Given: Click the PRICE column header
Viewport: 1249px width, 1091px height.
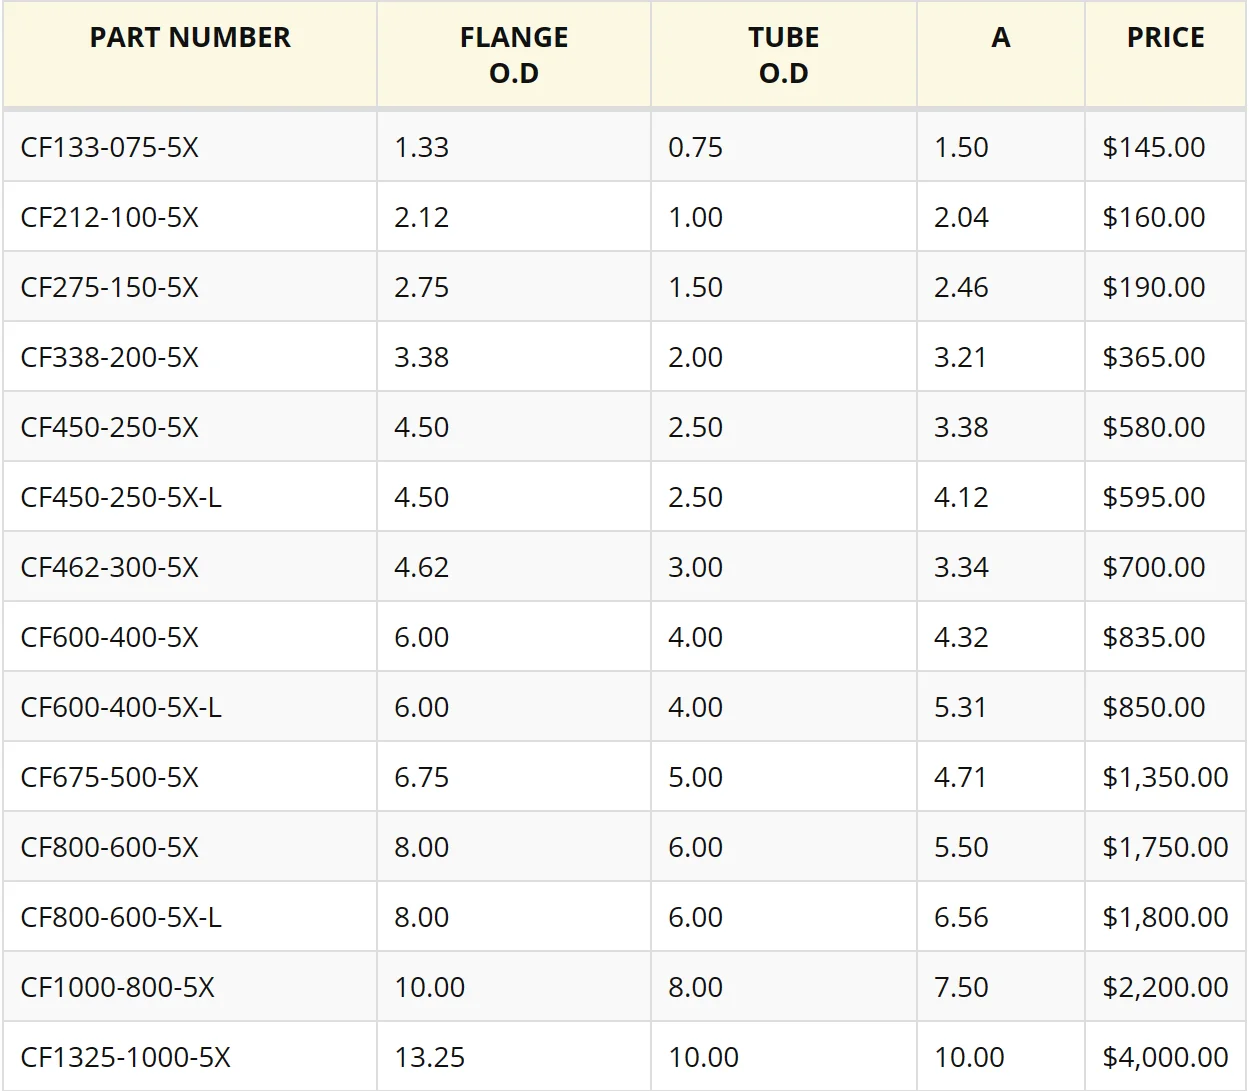Looking at the screenshot, I should [x=1165, y=38].
